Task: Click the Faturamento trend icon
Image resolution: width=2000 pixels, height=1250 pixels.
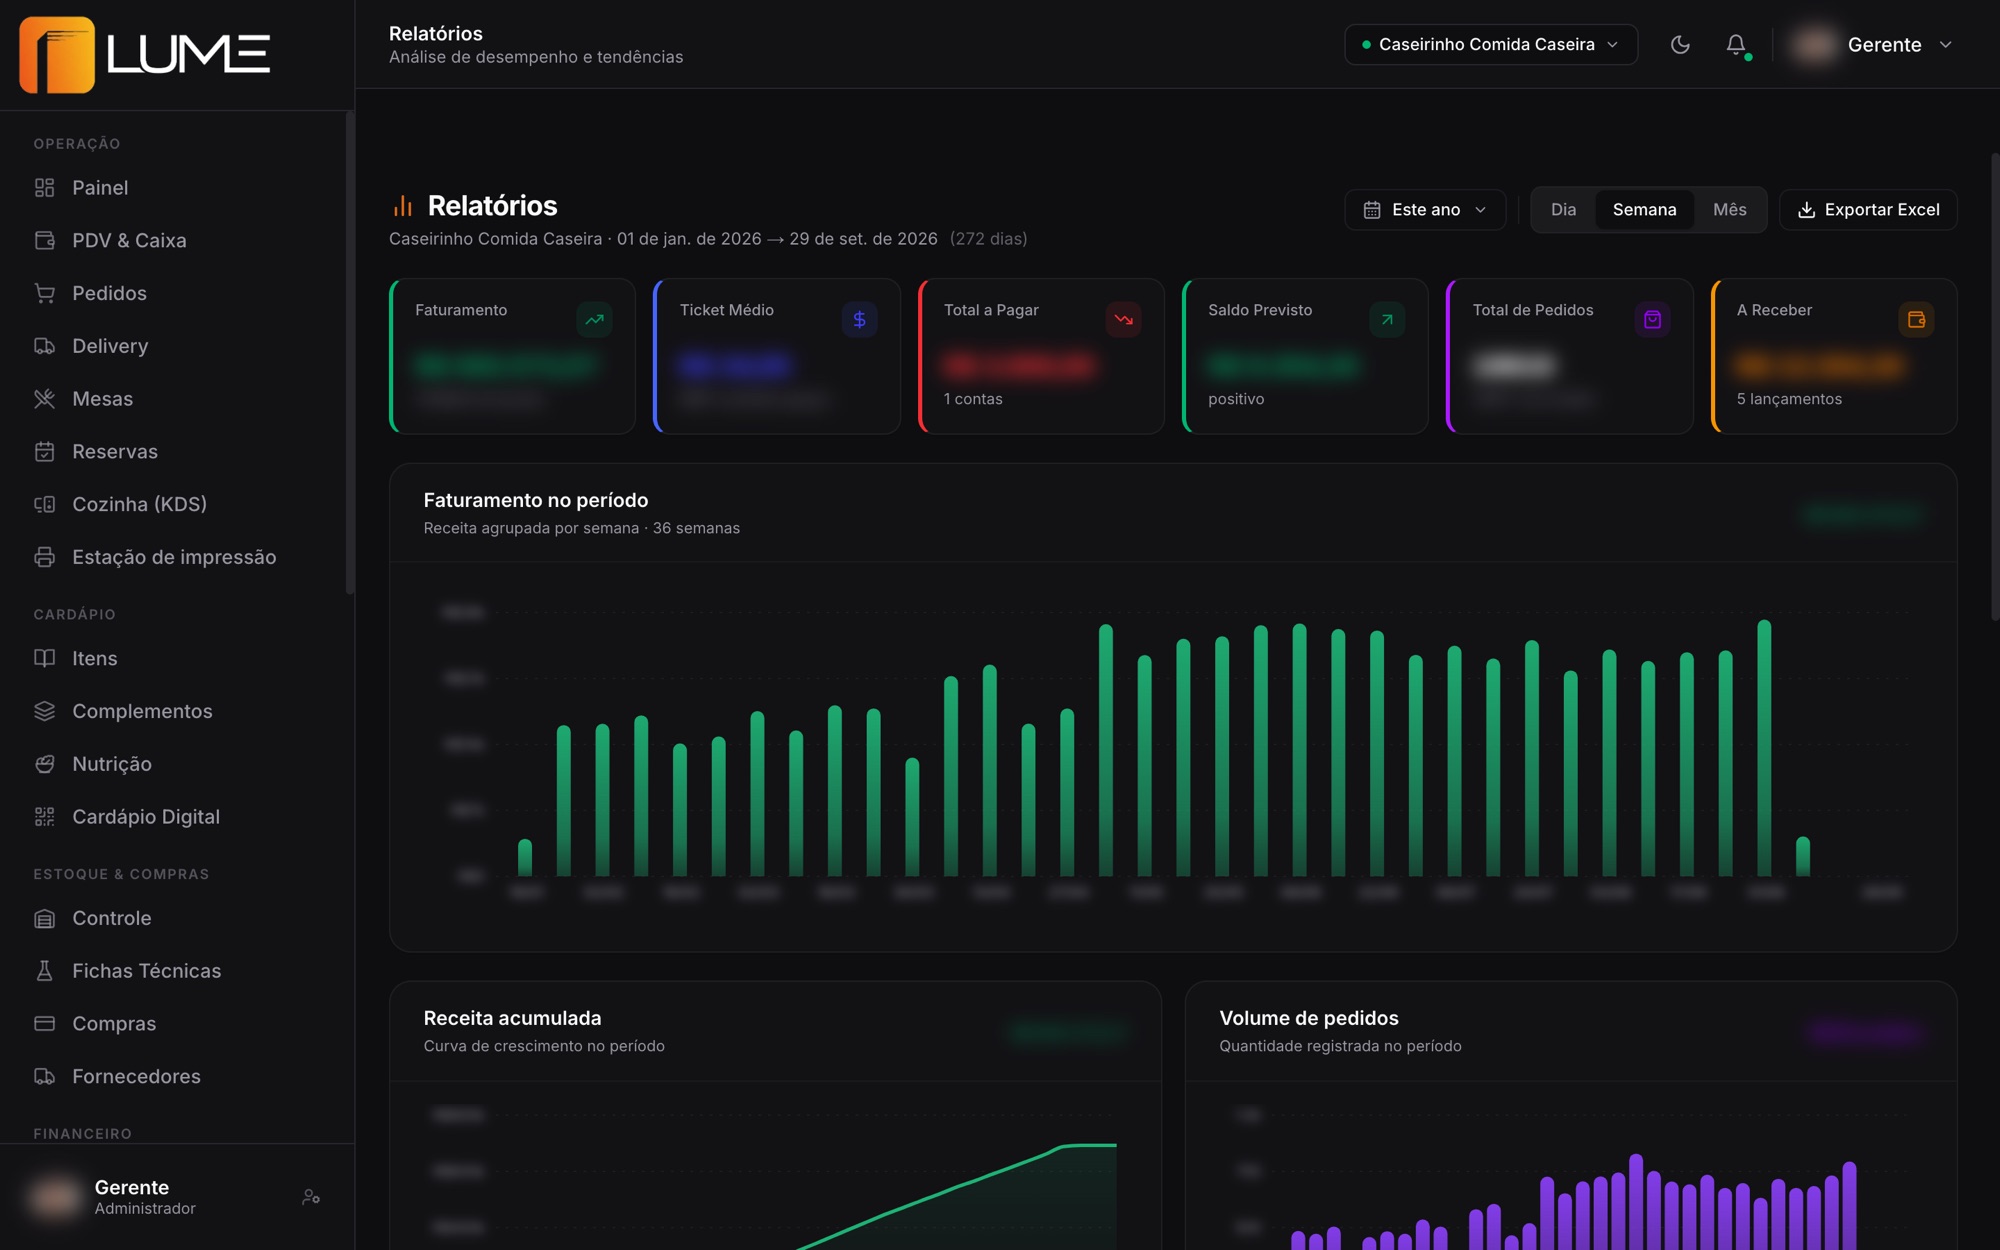Action: click(x=595, y=320)
